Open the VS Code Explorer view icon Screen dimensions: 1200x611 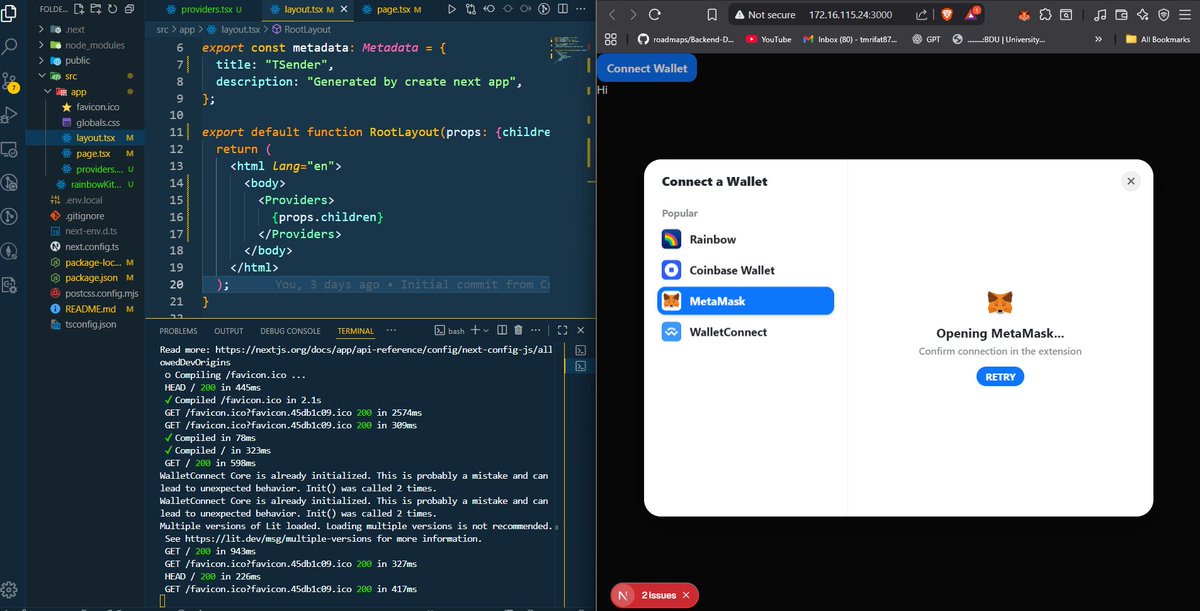click(10, 12)
